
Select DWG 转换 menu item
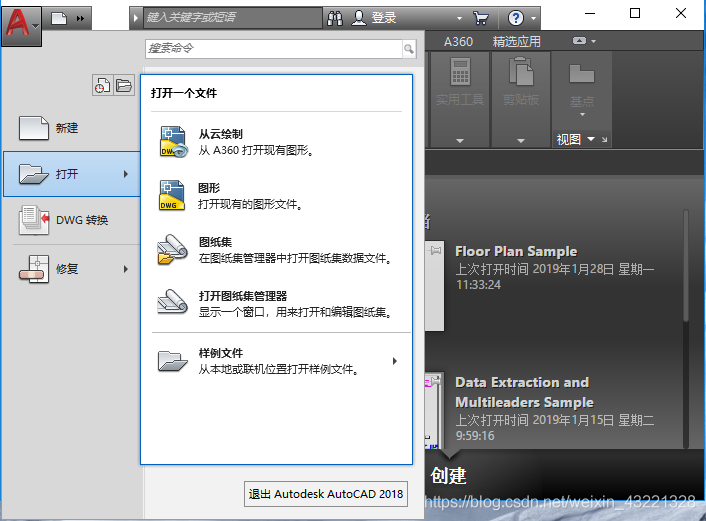[72, 220]
